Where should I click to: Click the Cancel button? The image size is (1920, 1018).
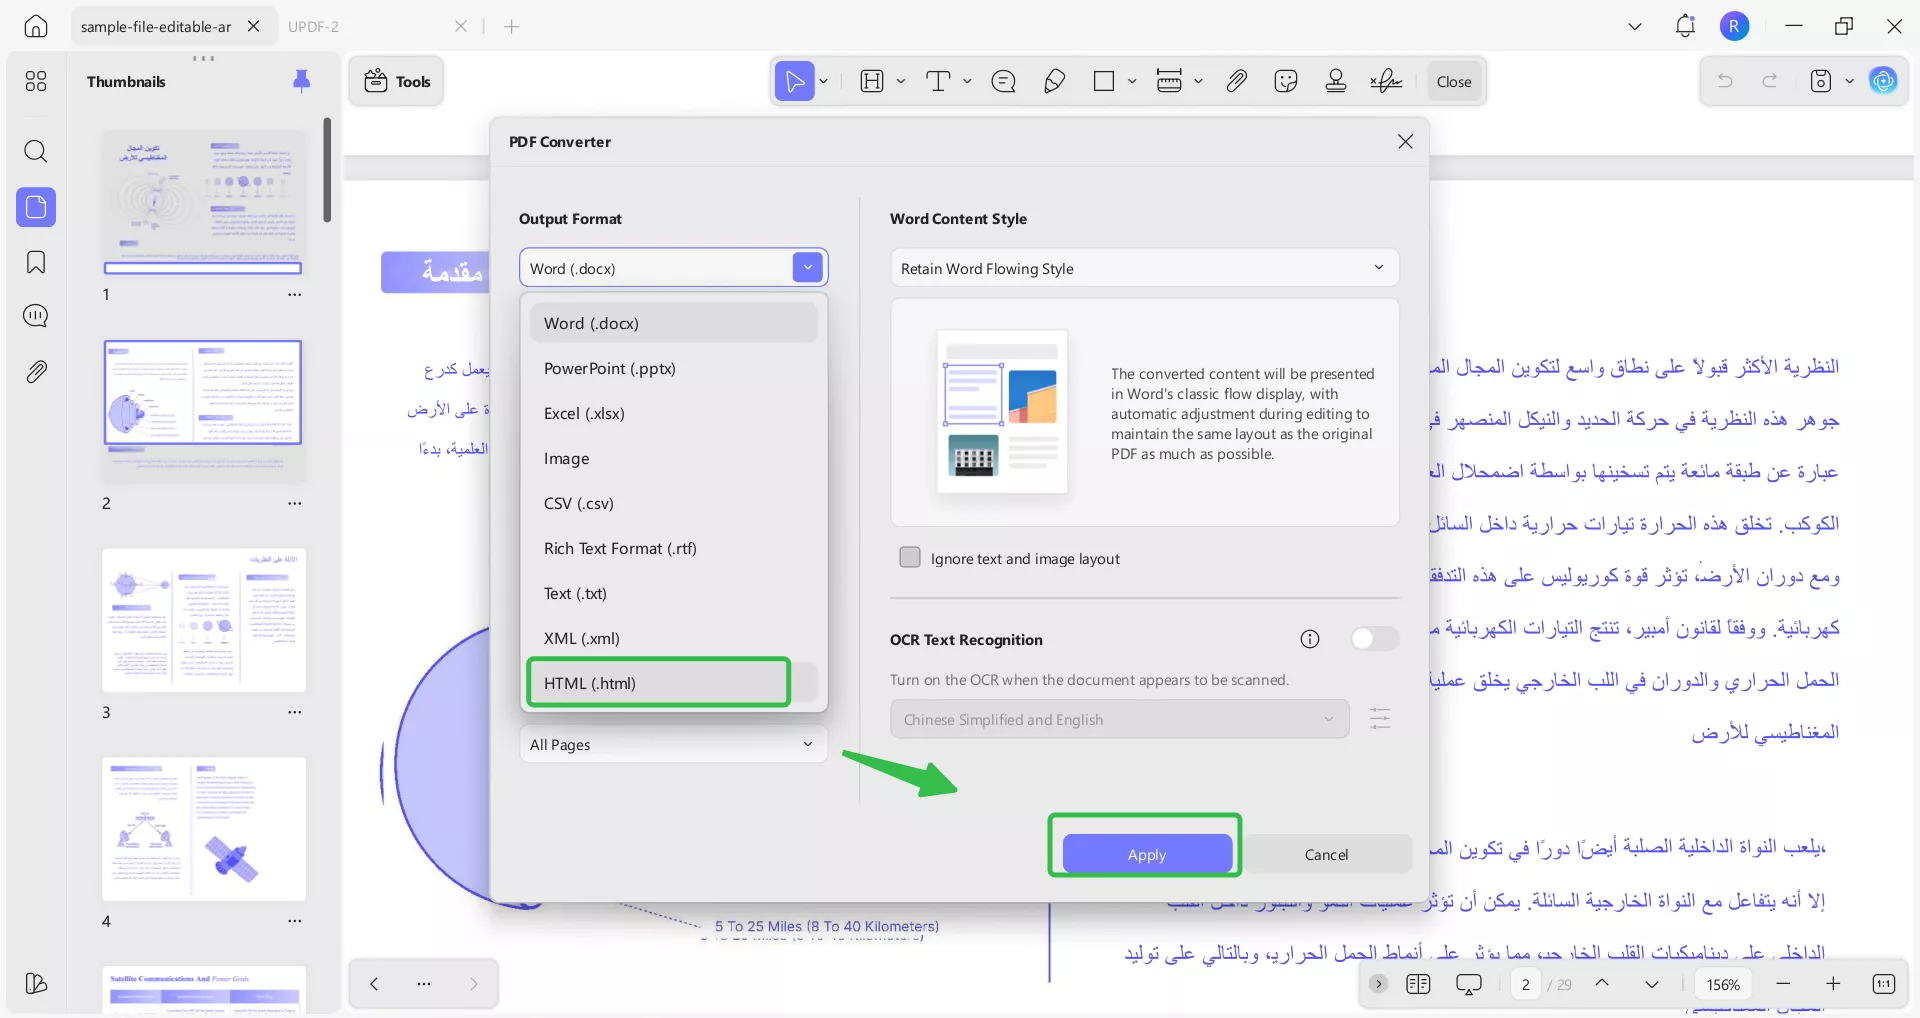point(1326,854)
